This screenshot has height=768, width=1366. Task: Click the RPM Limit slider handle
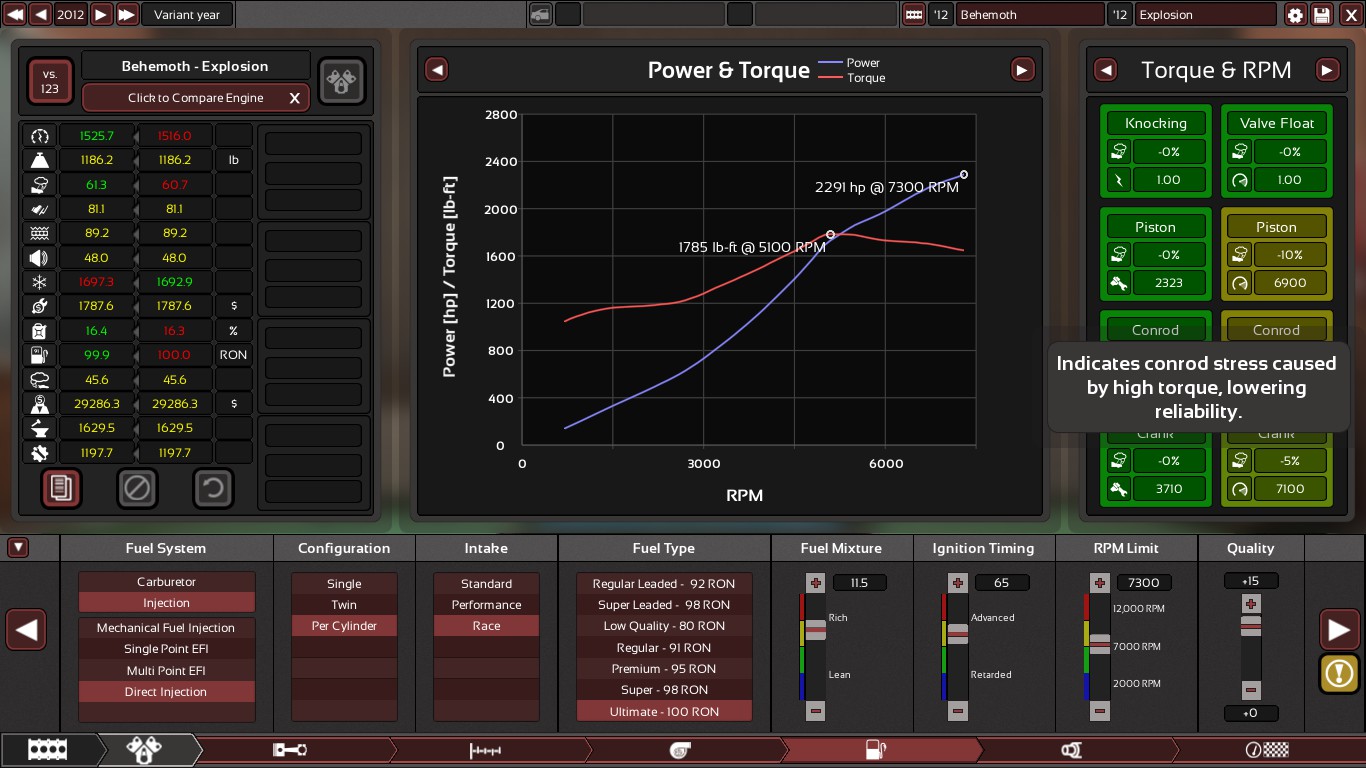click(x=1100, y=644)
